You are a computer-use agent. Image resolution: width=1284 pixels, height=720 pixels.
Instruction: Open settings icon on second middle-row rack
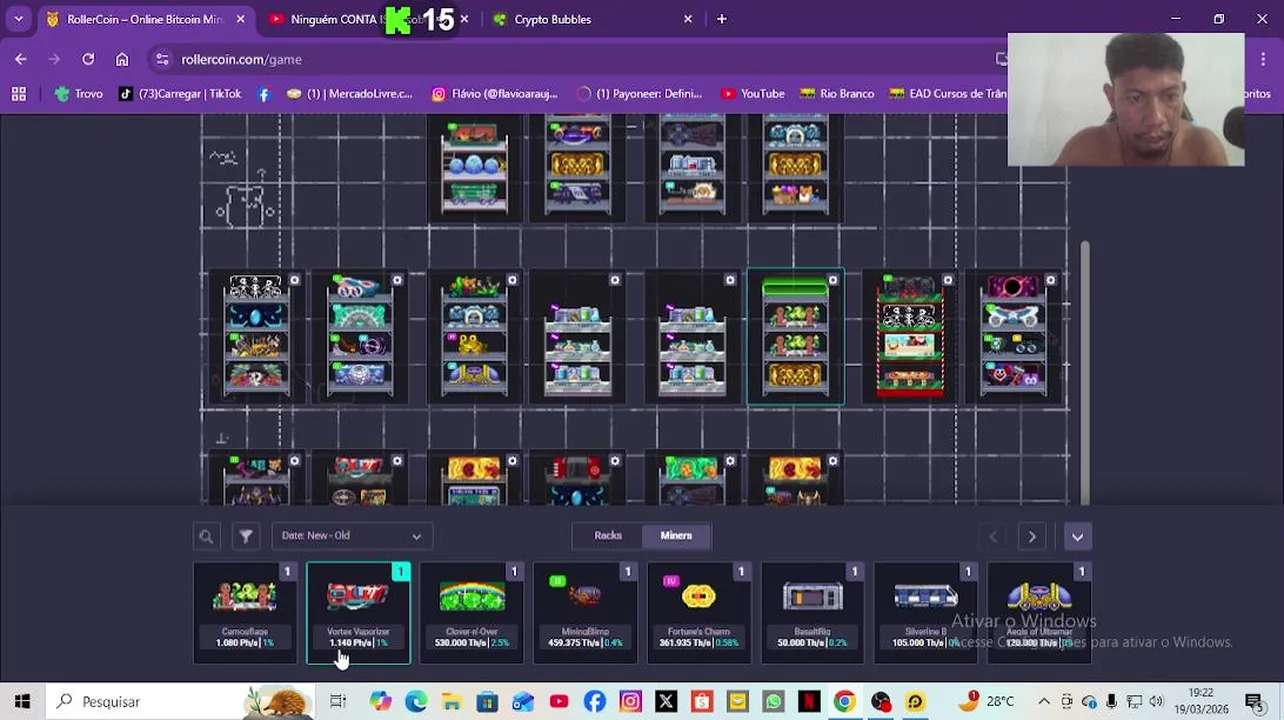[x=397, y=280]
